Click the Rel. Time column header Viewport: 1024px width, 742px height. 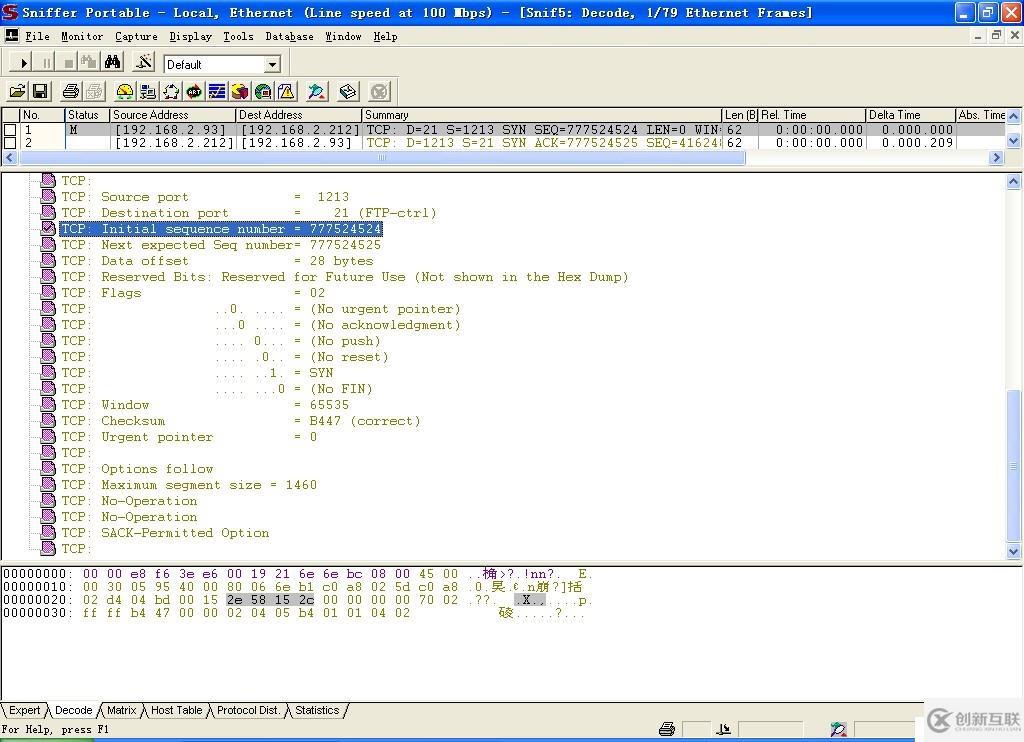812,115
